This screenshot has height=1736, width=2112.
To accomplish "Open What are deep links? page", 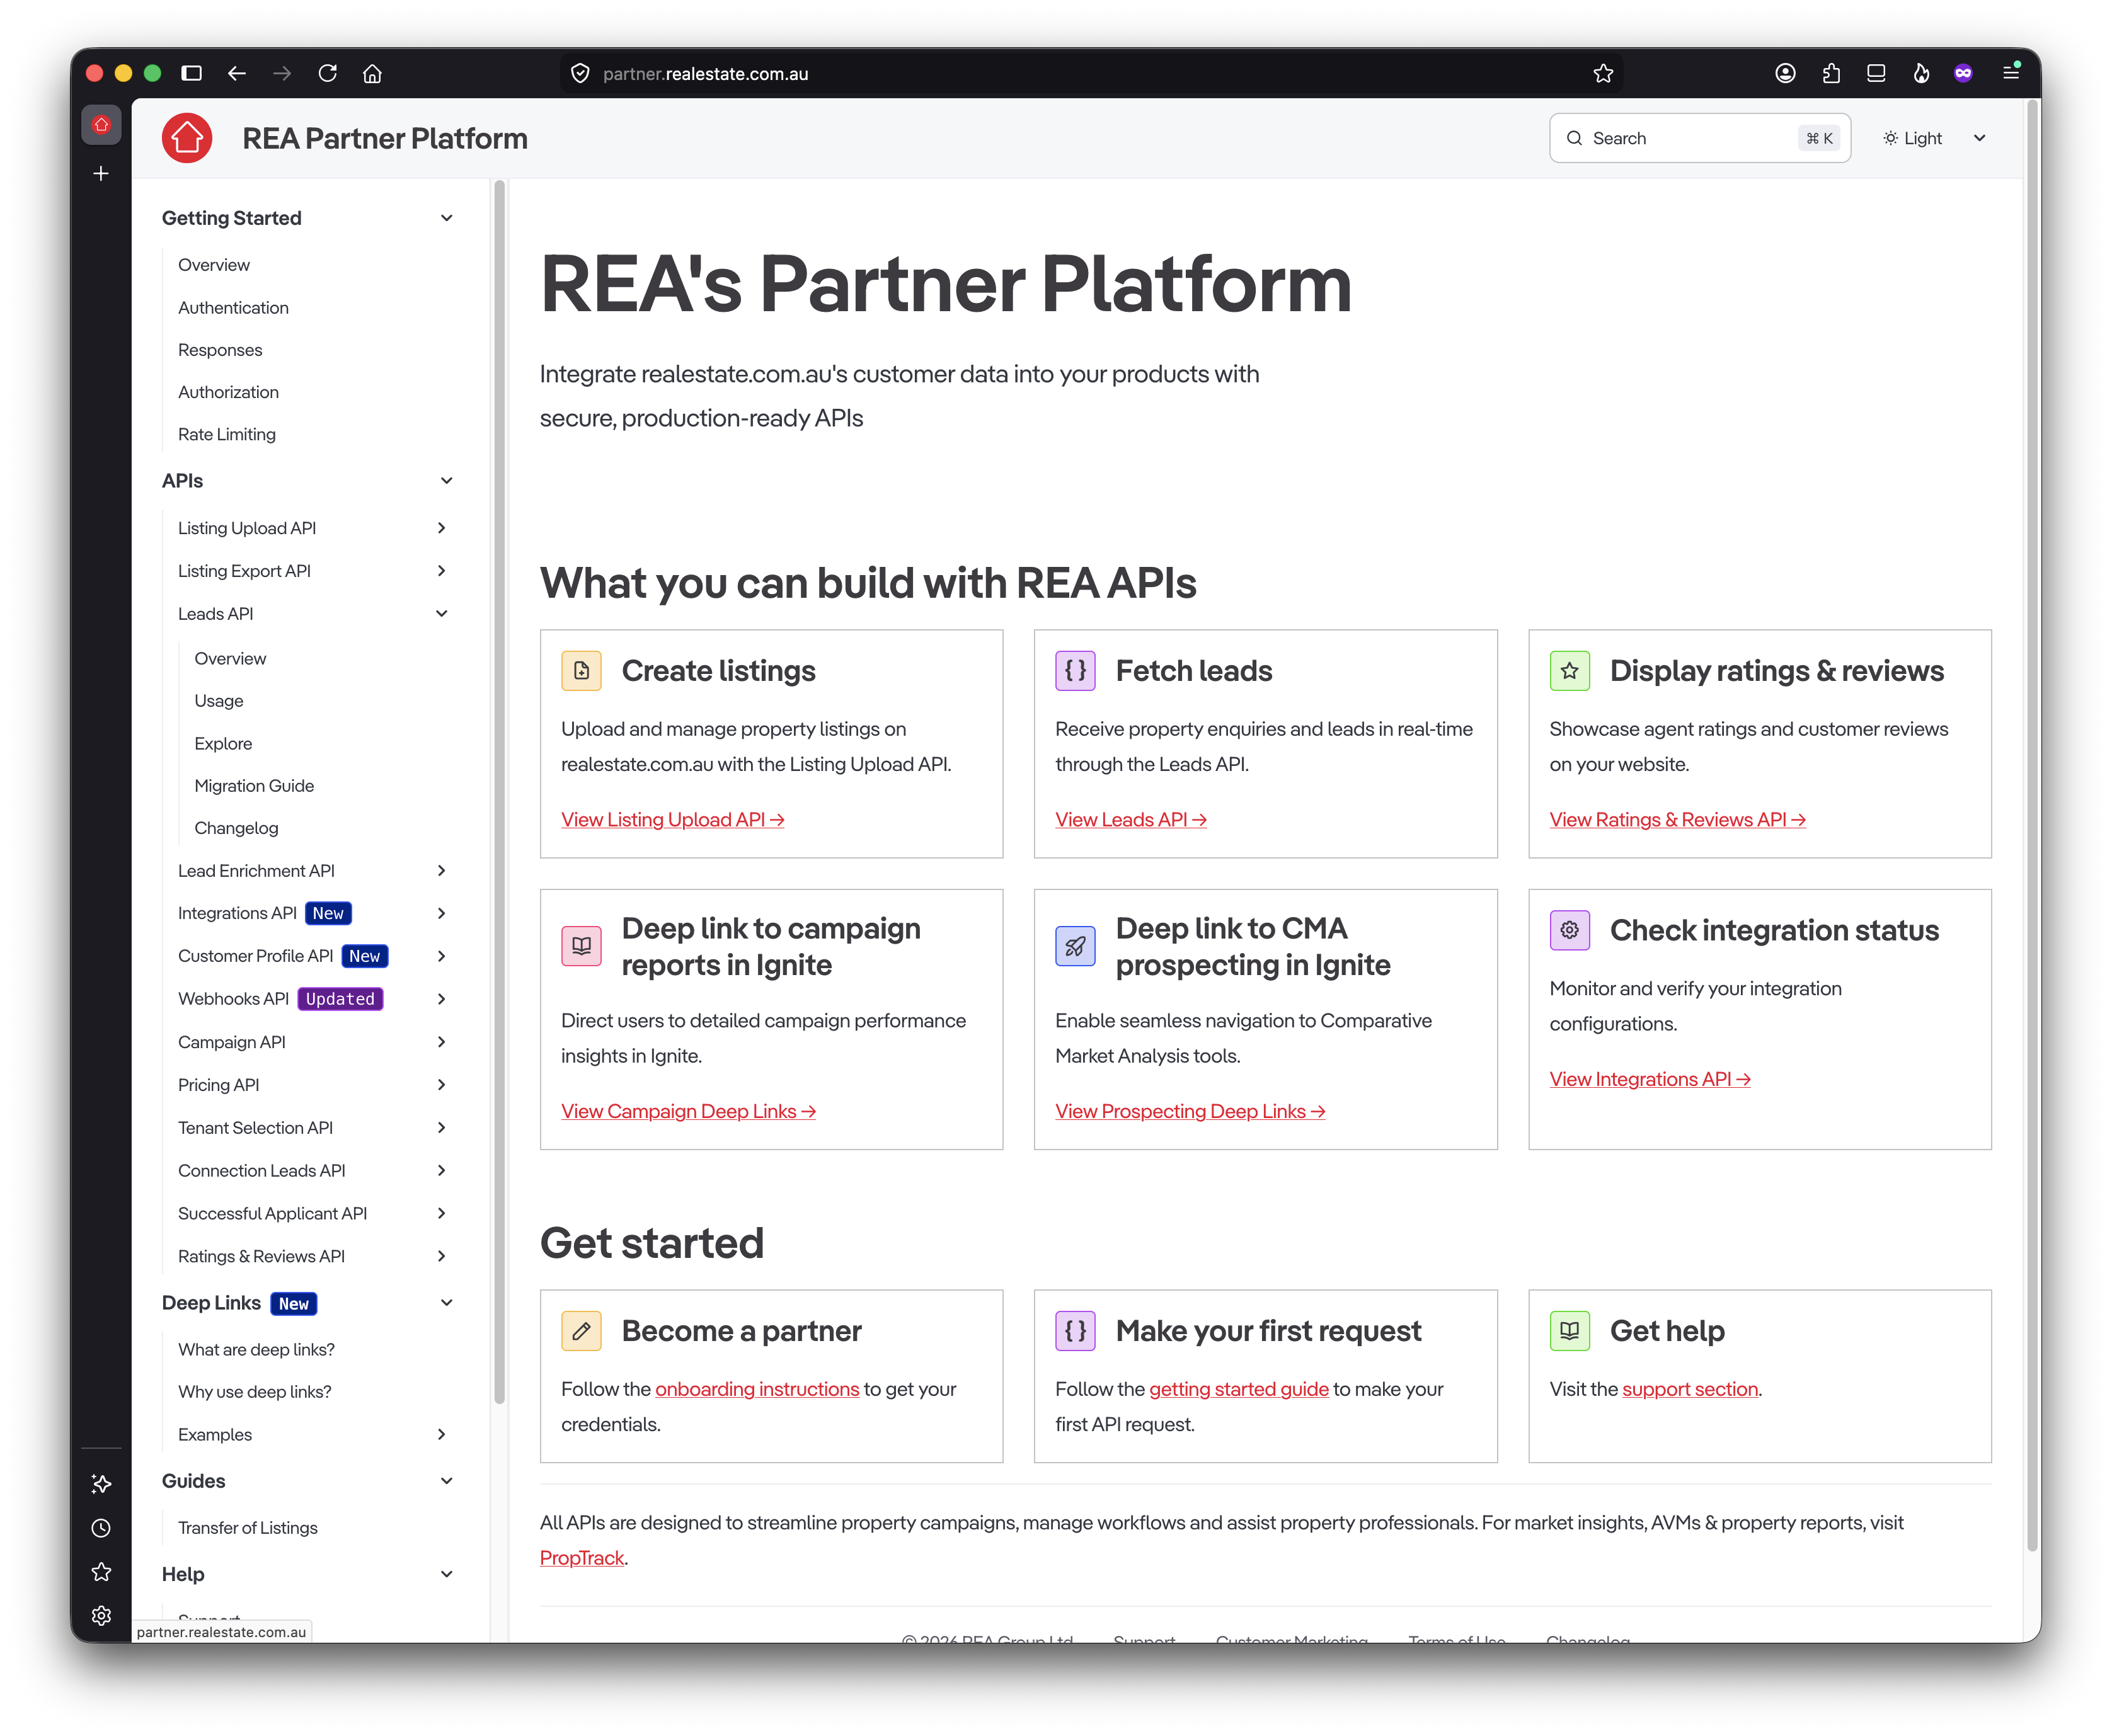I will click(x=256, y=1350).
